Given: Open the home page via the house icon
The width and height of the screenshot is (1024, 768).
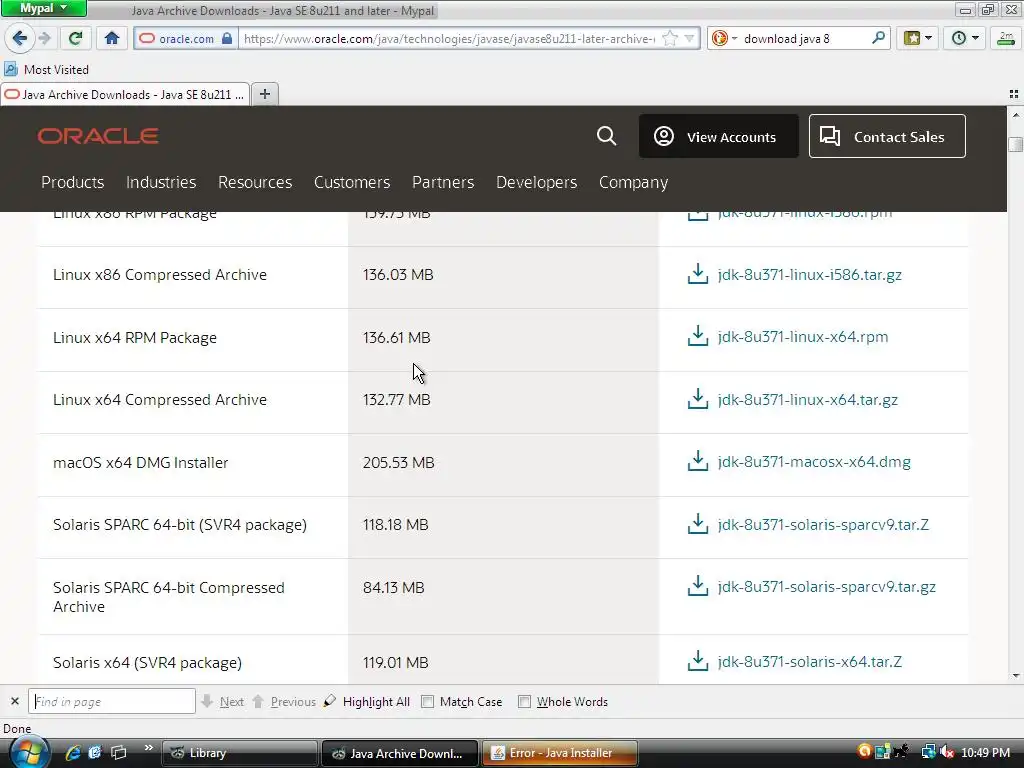Looking at the screenshot, I should pyautogui.click(x=112, y=39).
